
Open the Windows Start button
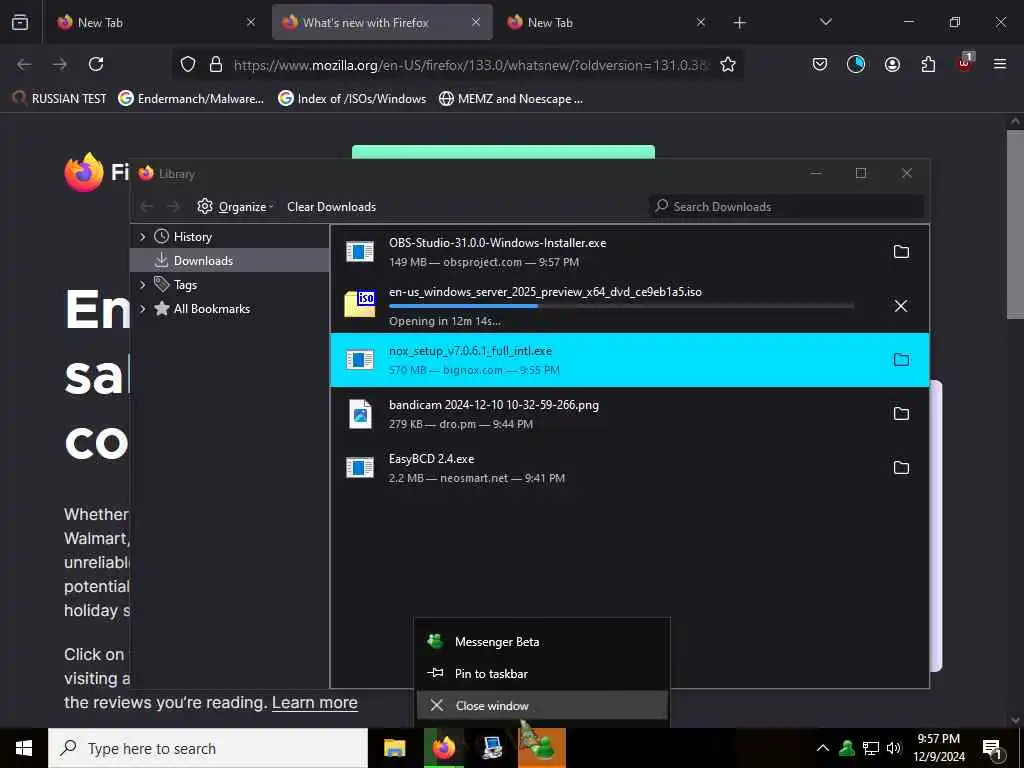(24, 748)
